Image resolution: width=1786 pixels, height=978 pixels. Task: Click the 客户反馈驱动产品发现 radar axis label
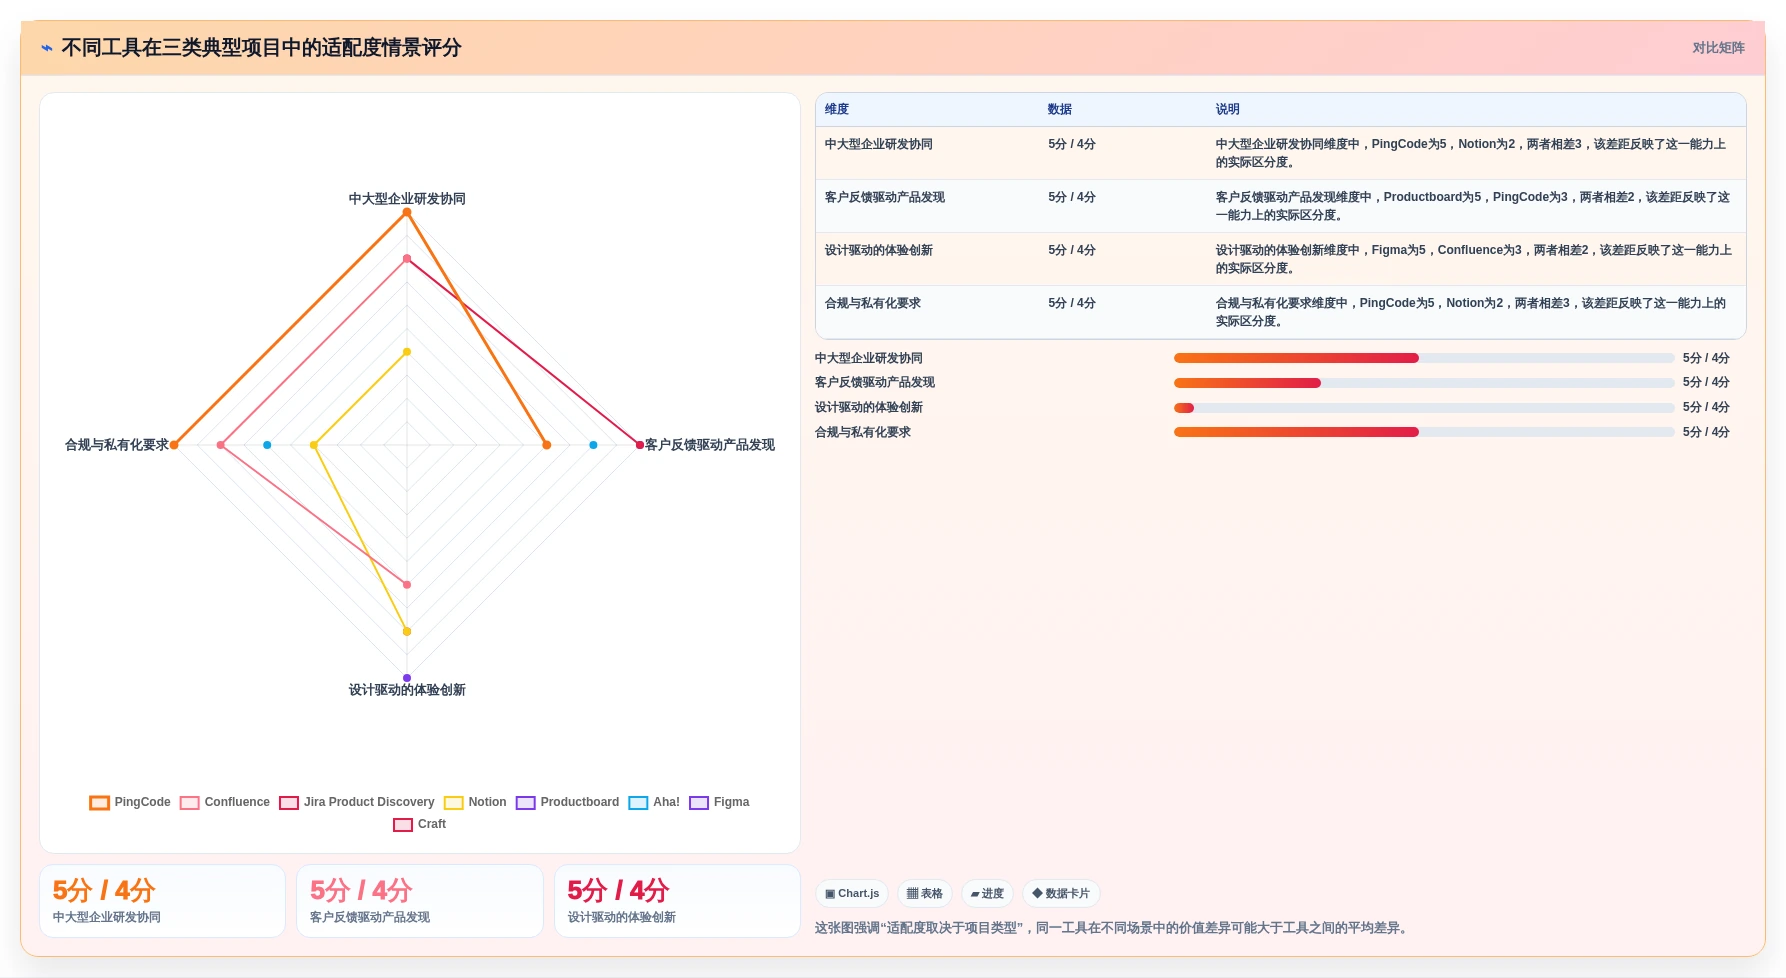710,445
